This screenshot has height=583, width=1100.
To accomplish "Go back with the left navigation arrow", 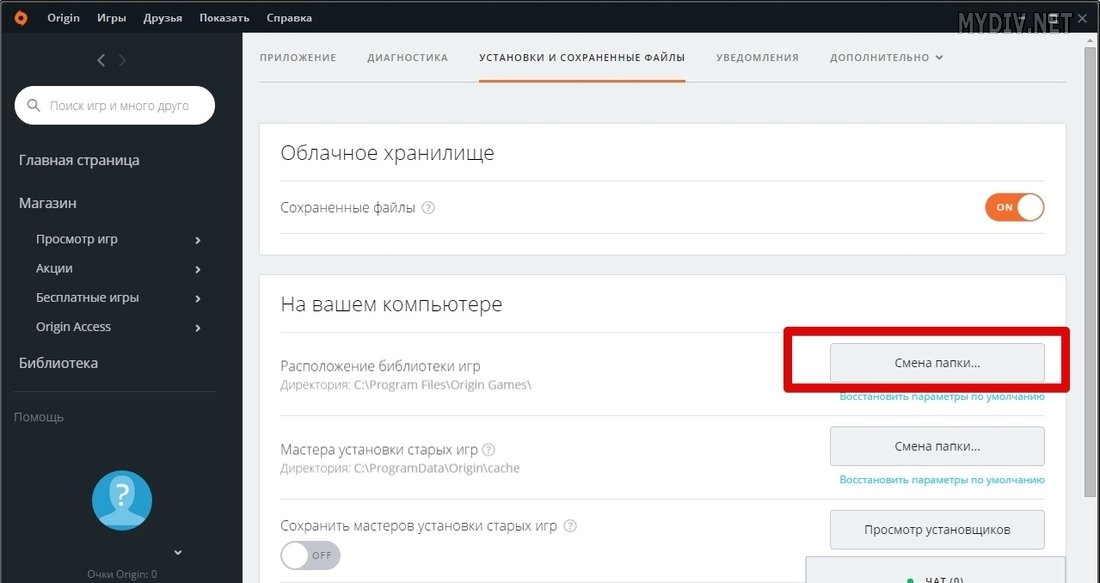I will tap(101, 61).
